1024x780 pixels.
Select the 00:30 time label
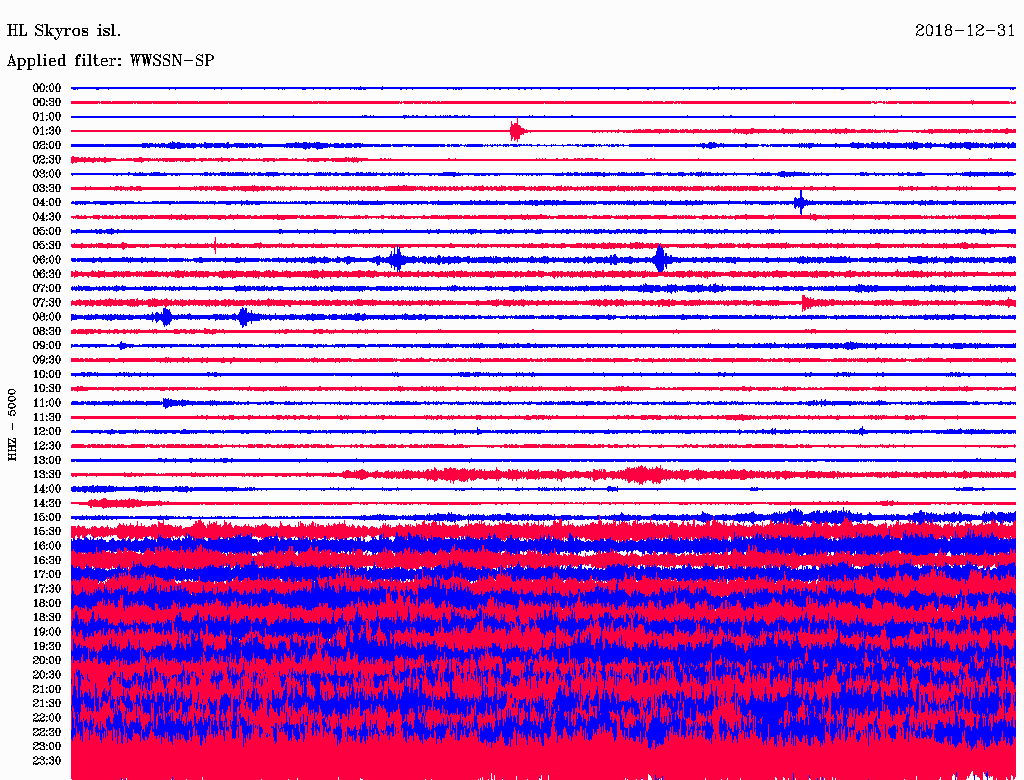tap(47, 102)
